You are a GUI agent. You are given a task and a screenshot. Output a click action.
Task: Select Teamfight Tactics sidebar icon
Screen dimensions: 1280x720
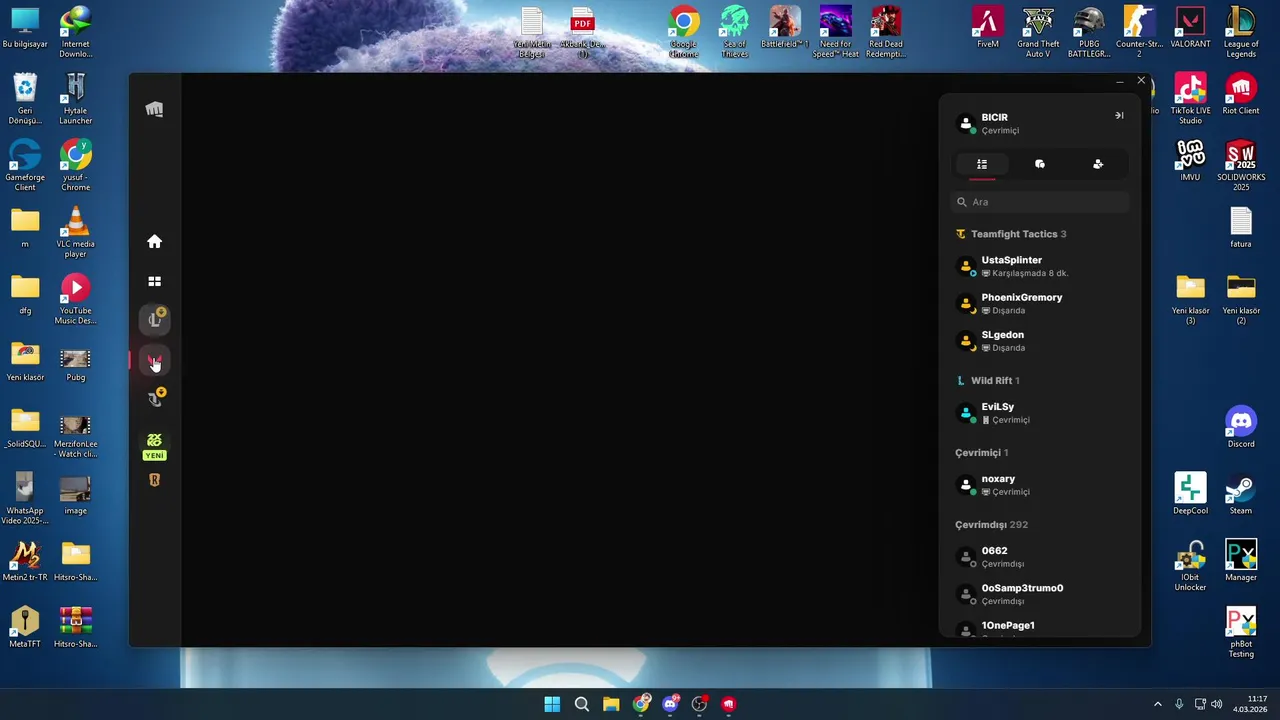tap(154, 399)
